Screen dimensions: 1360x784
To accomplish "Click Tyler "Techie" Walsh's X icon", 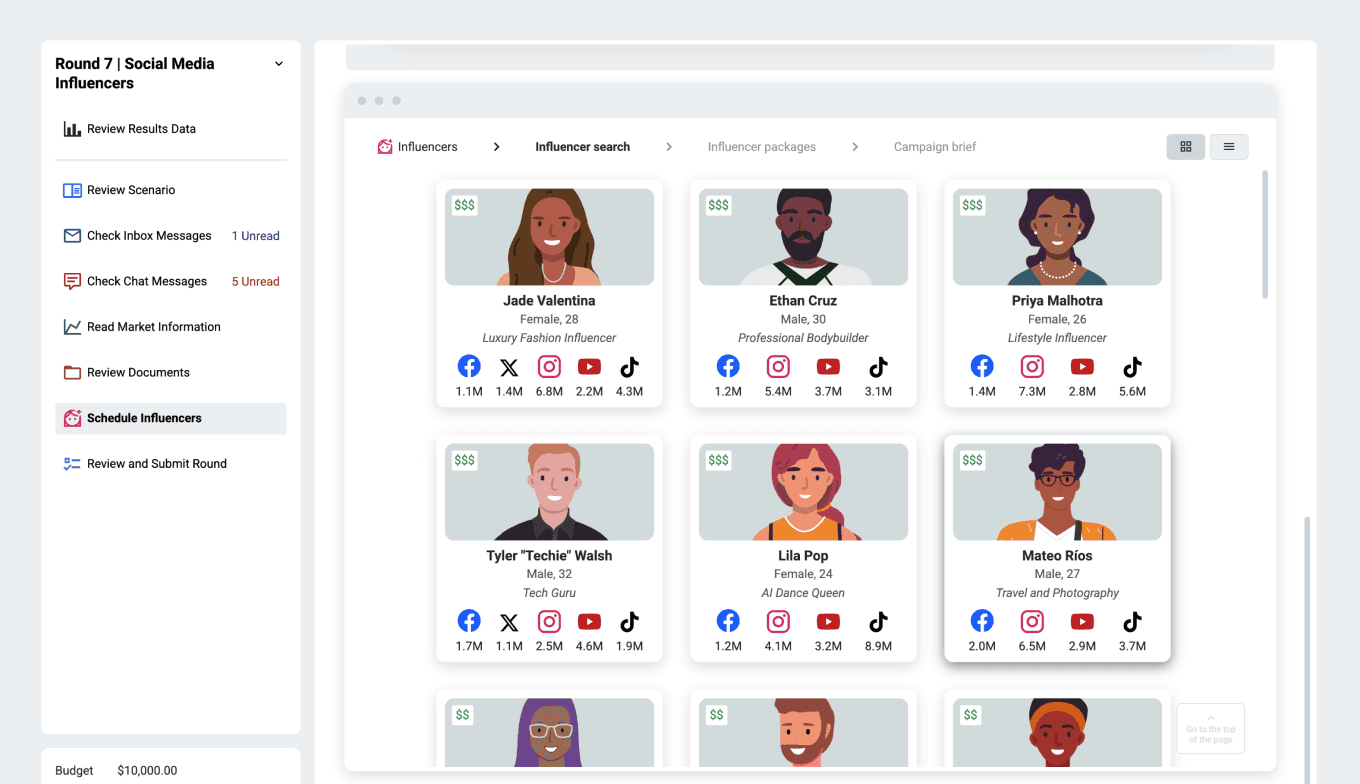I will (x=509, y=622).
